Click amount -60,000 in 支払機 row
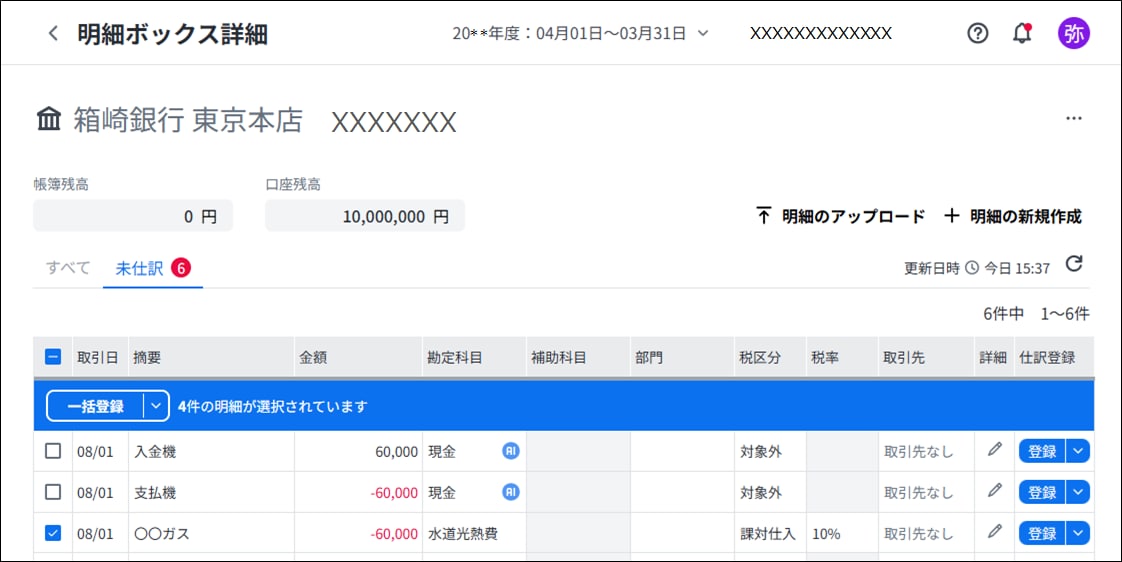 tap(394, 493)
